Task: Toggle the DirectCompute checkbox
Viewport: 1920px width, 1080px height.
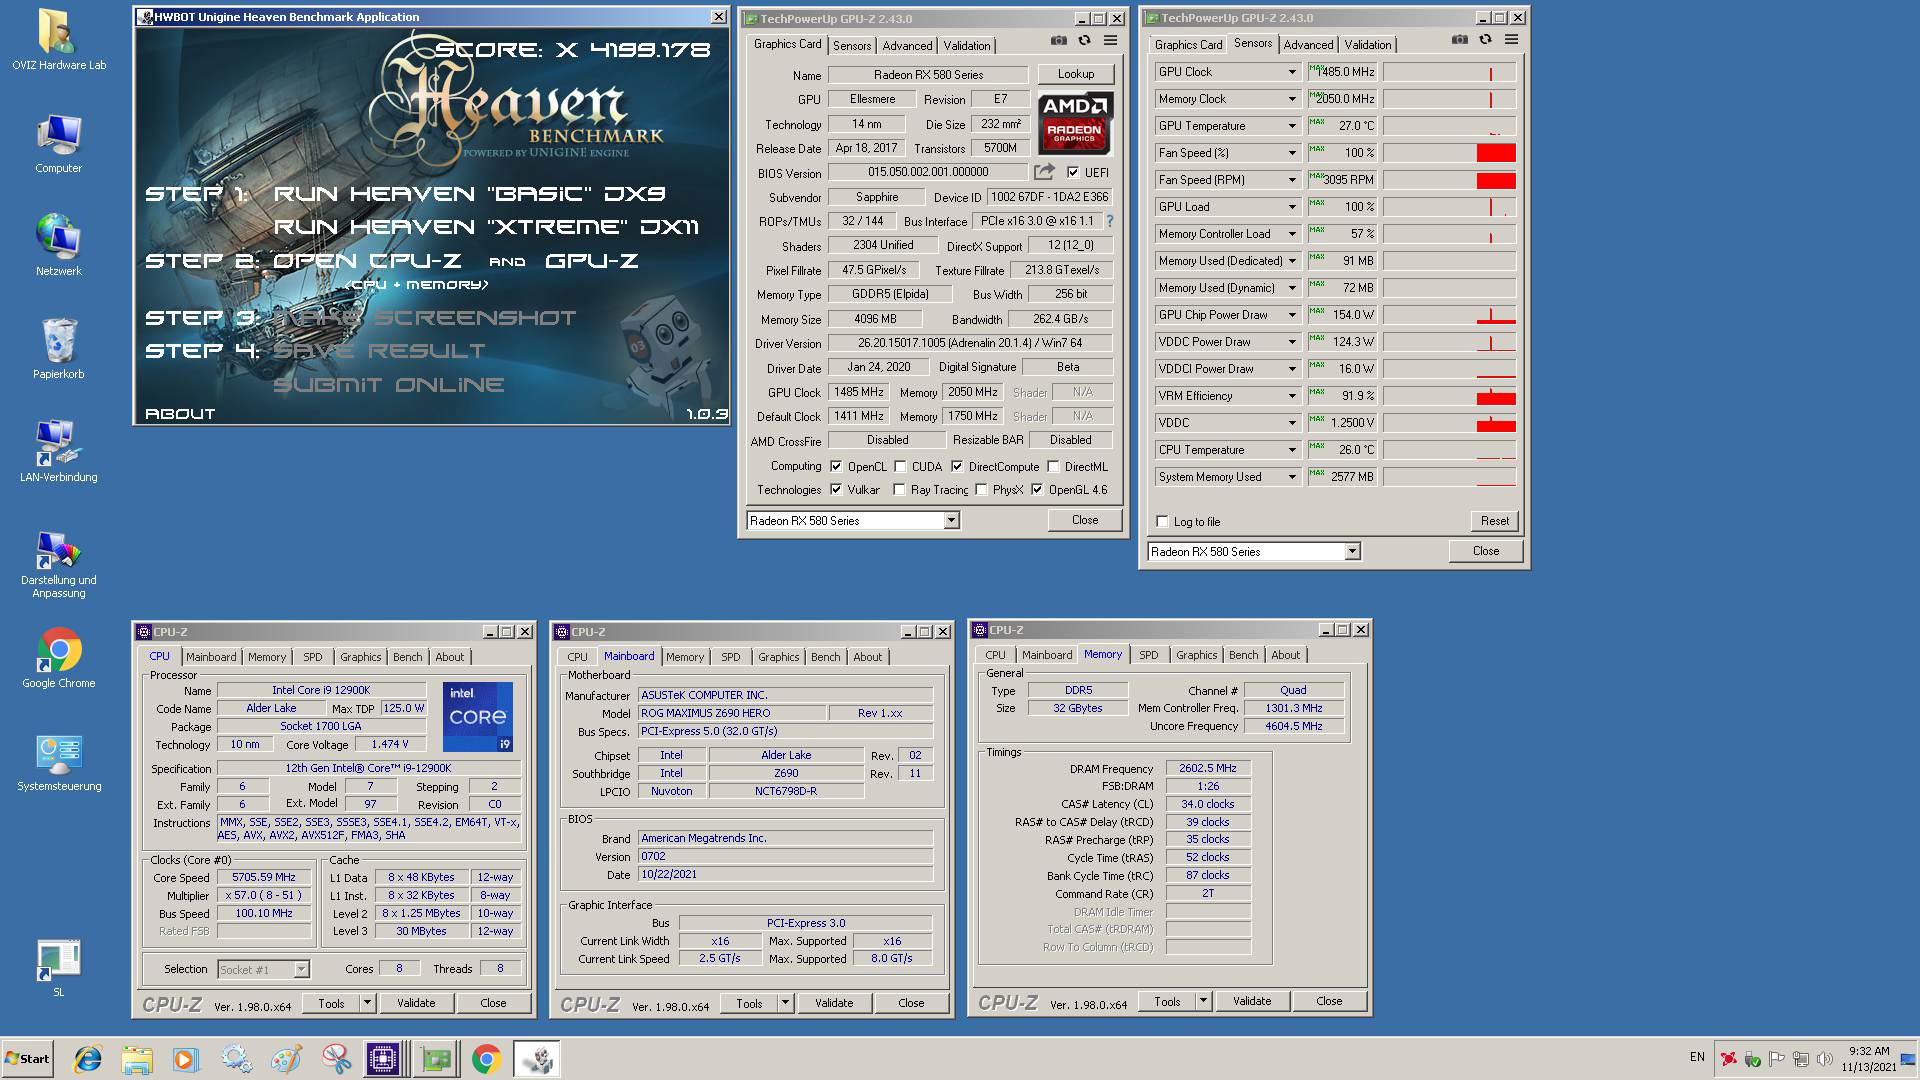Action: (x=957, y=467)
